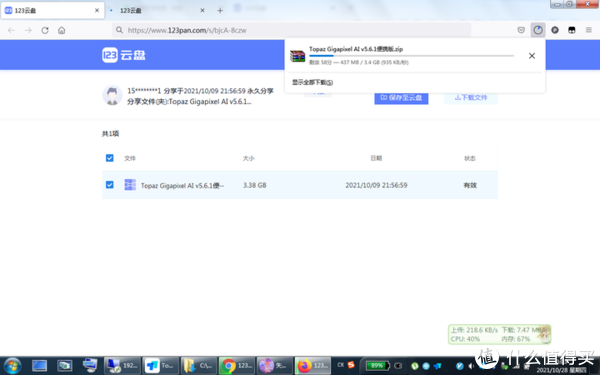Click the network speed monitor widget

tap(499, 334)
